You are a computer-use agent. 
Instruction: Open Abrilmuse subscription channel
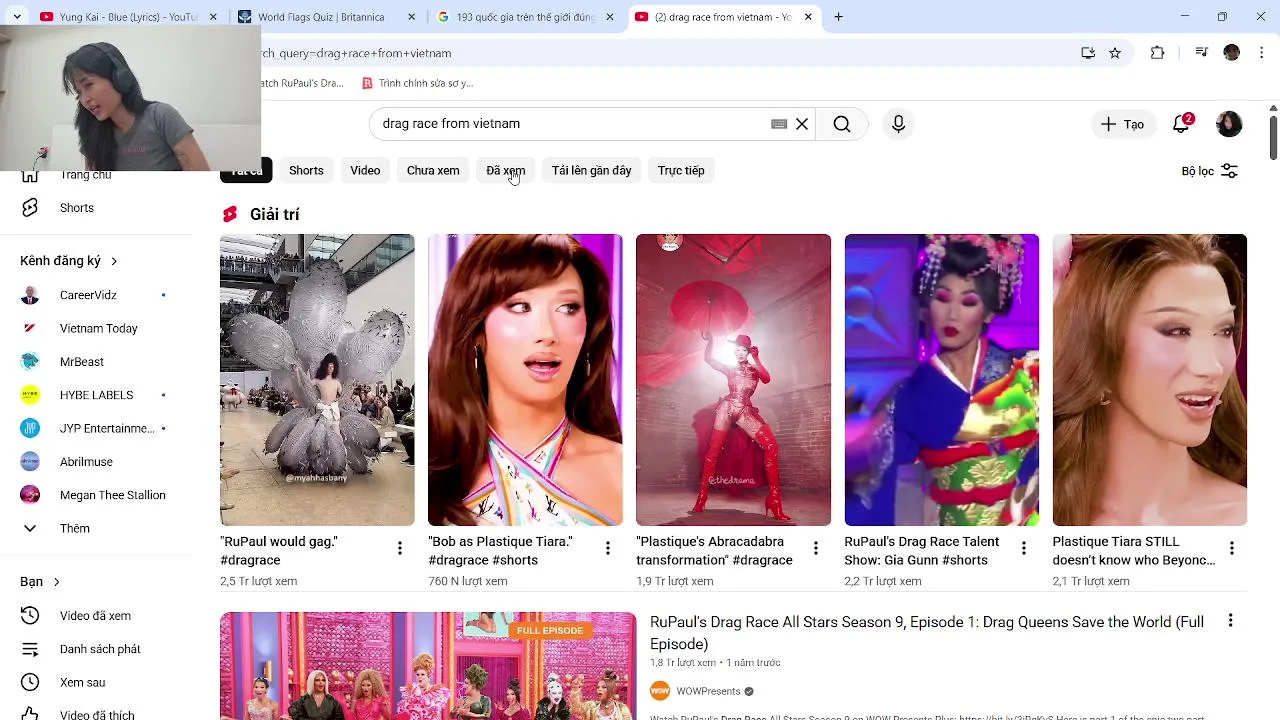(86, 462)
